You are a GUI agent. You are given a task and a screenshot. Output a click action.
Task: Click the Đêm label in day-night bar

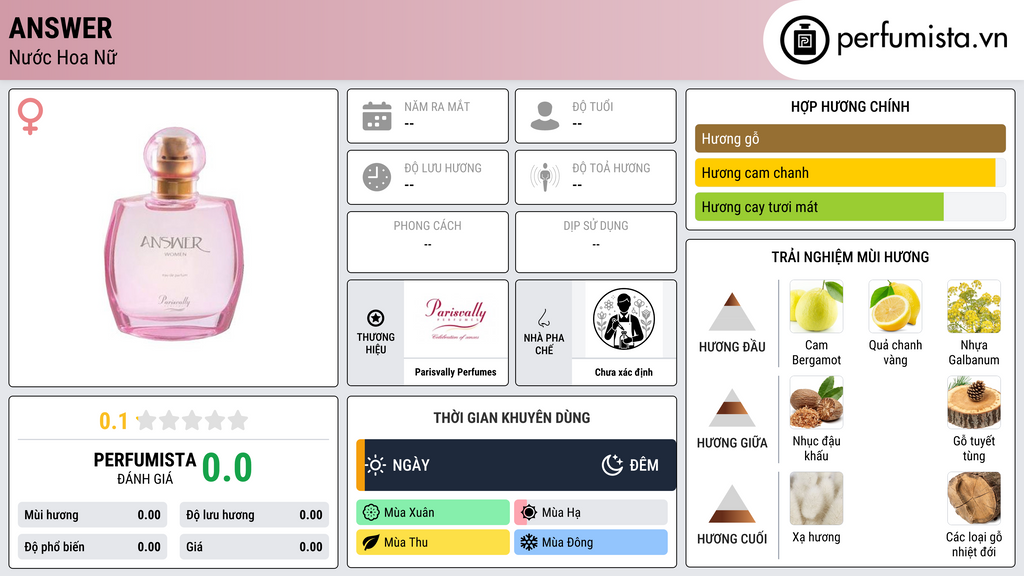point(644,465)
